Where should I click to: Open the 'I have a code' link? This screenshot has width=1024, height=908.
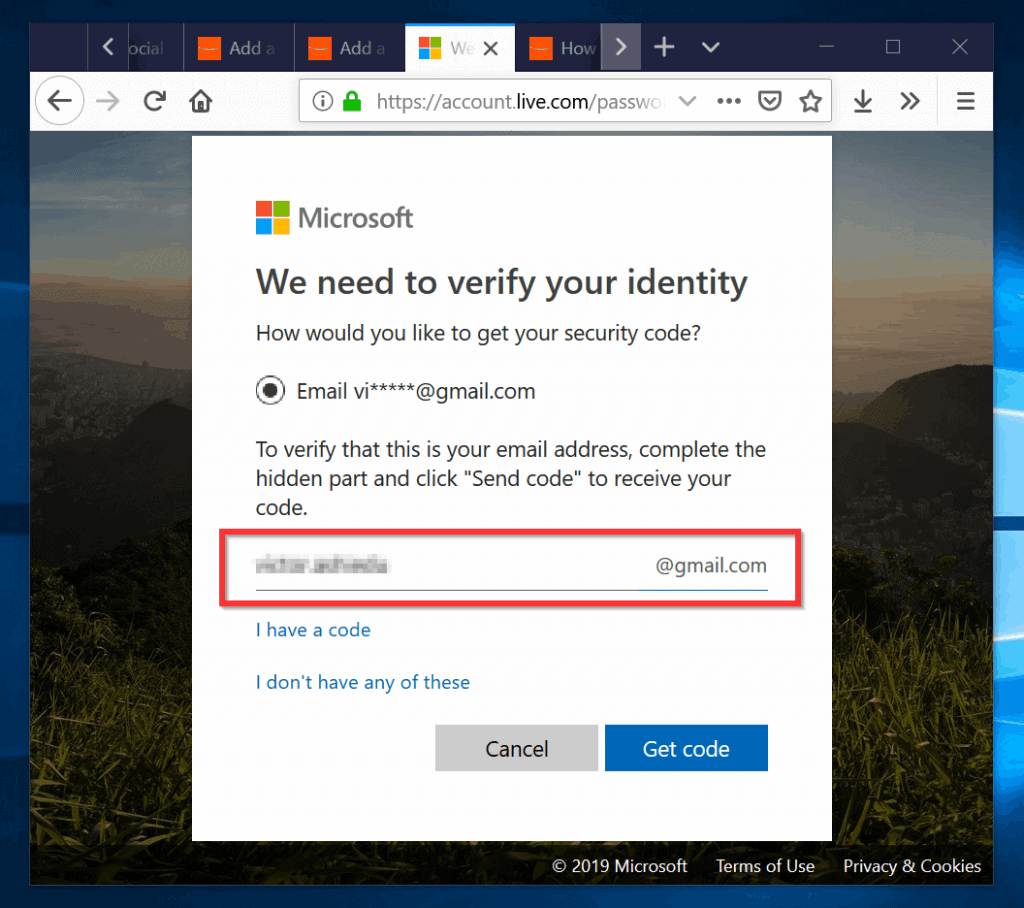(x=313, y=630)
